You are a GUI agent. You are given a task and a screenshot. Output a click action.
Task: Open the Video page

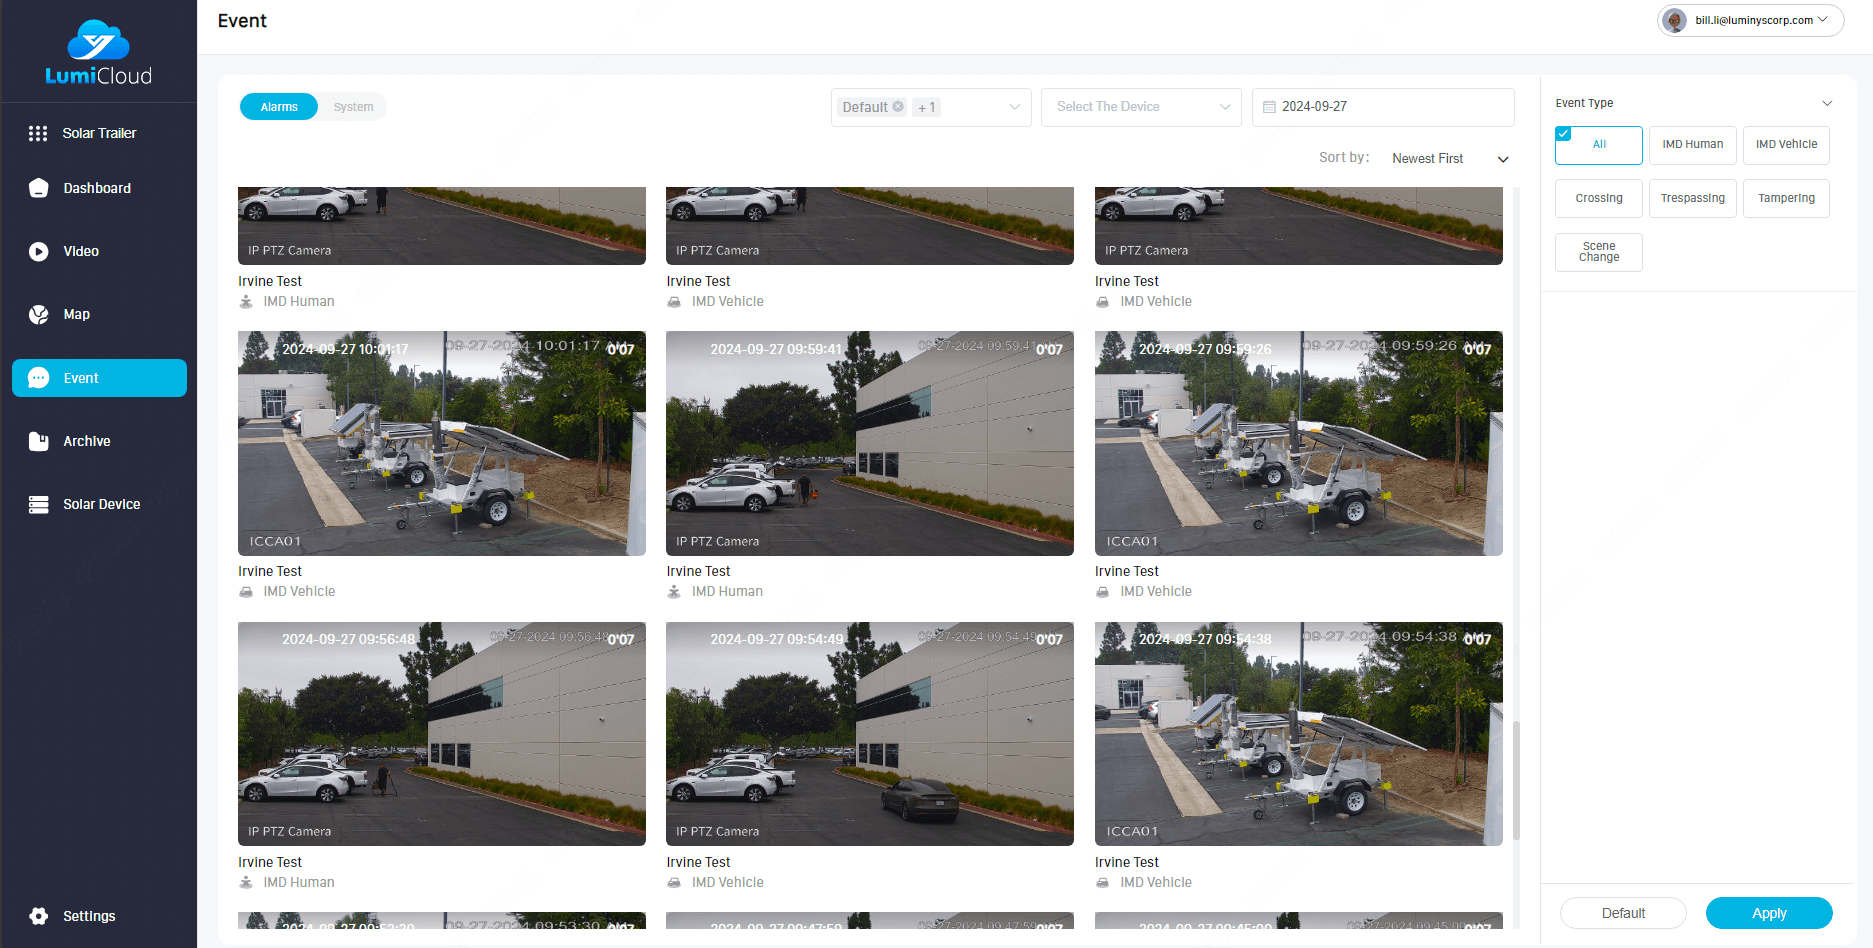pos(99,251)
